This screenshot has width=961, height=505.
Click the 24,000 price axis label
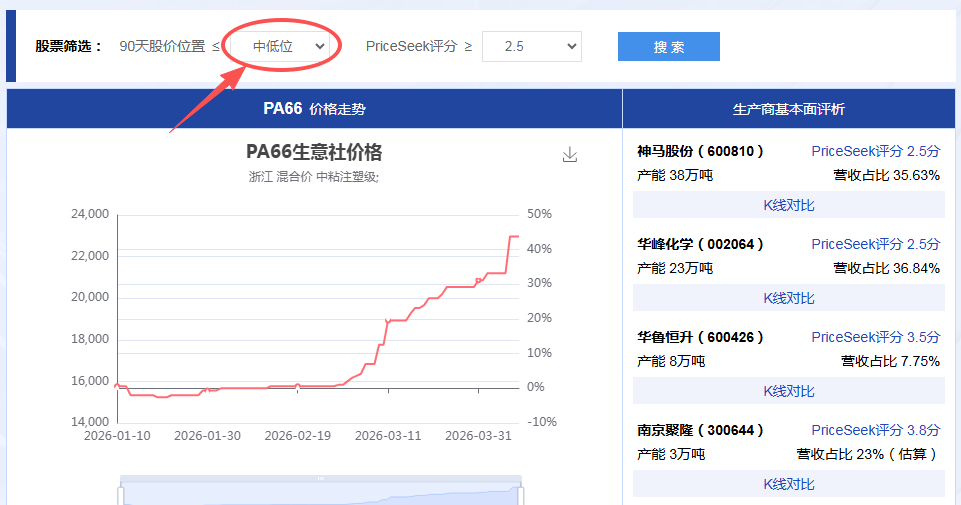pyautogui.click(x=90, y=214)
